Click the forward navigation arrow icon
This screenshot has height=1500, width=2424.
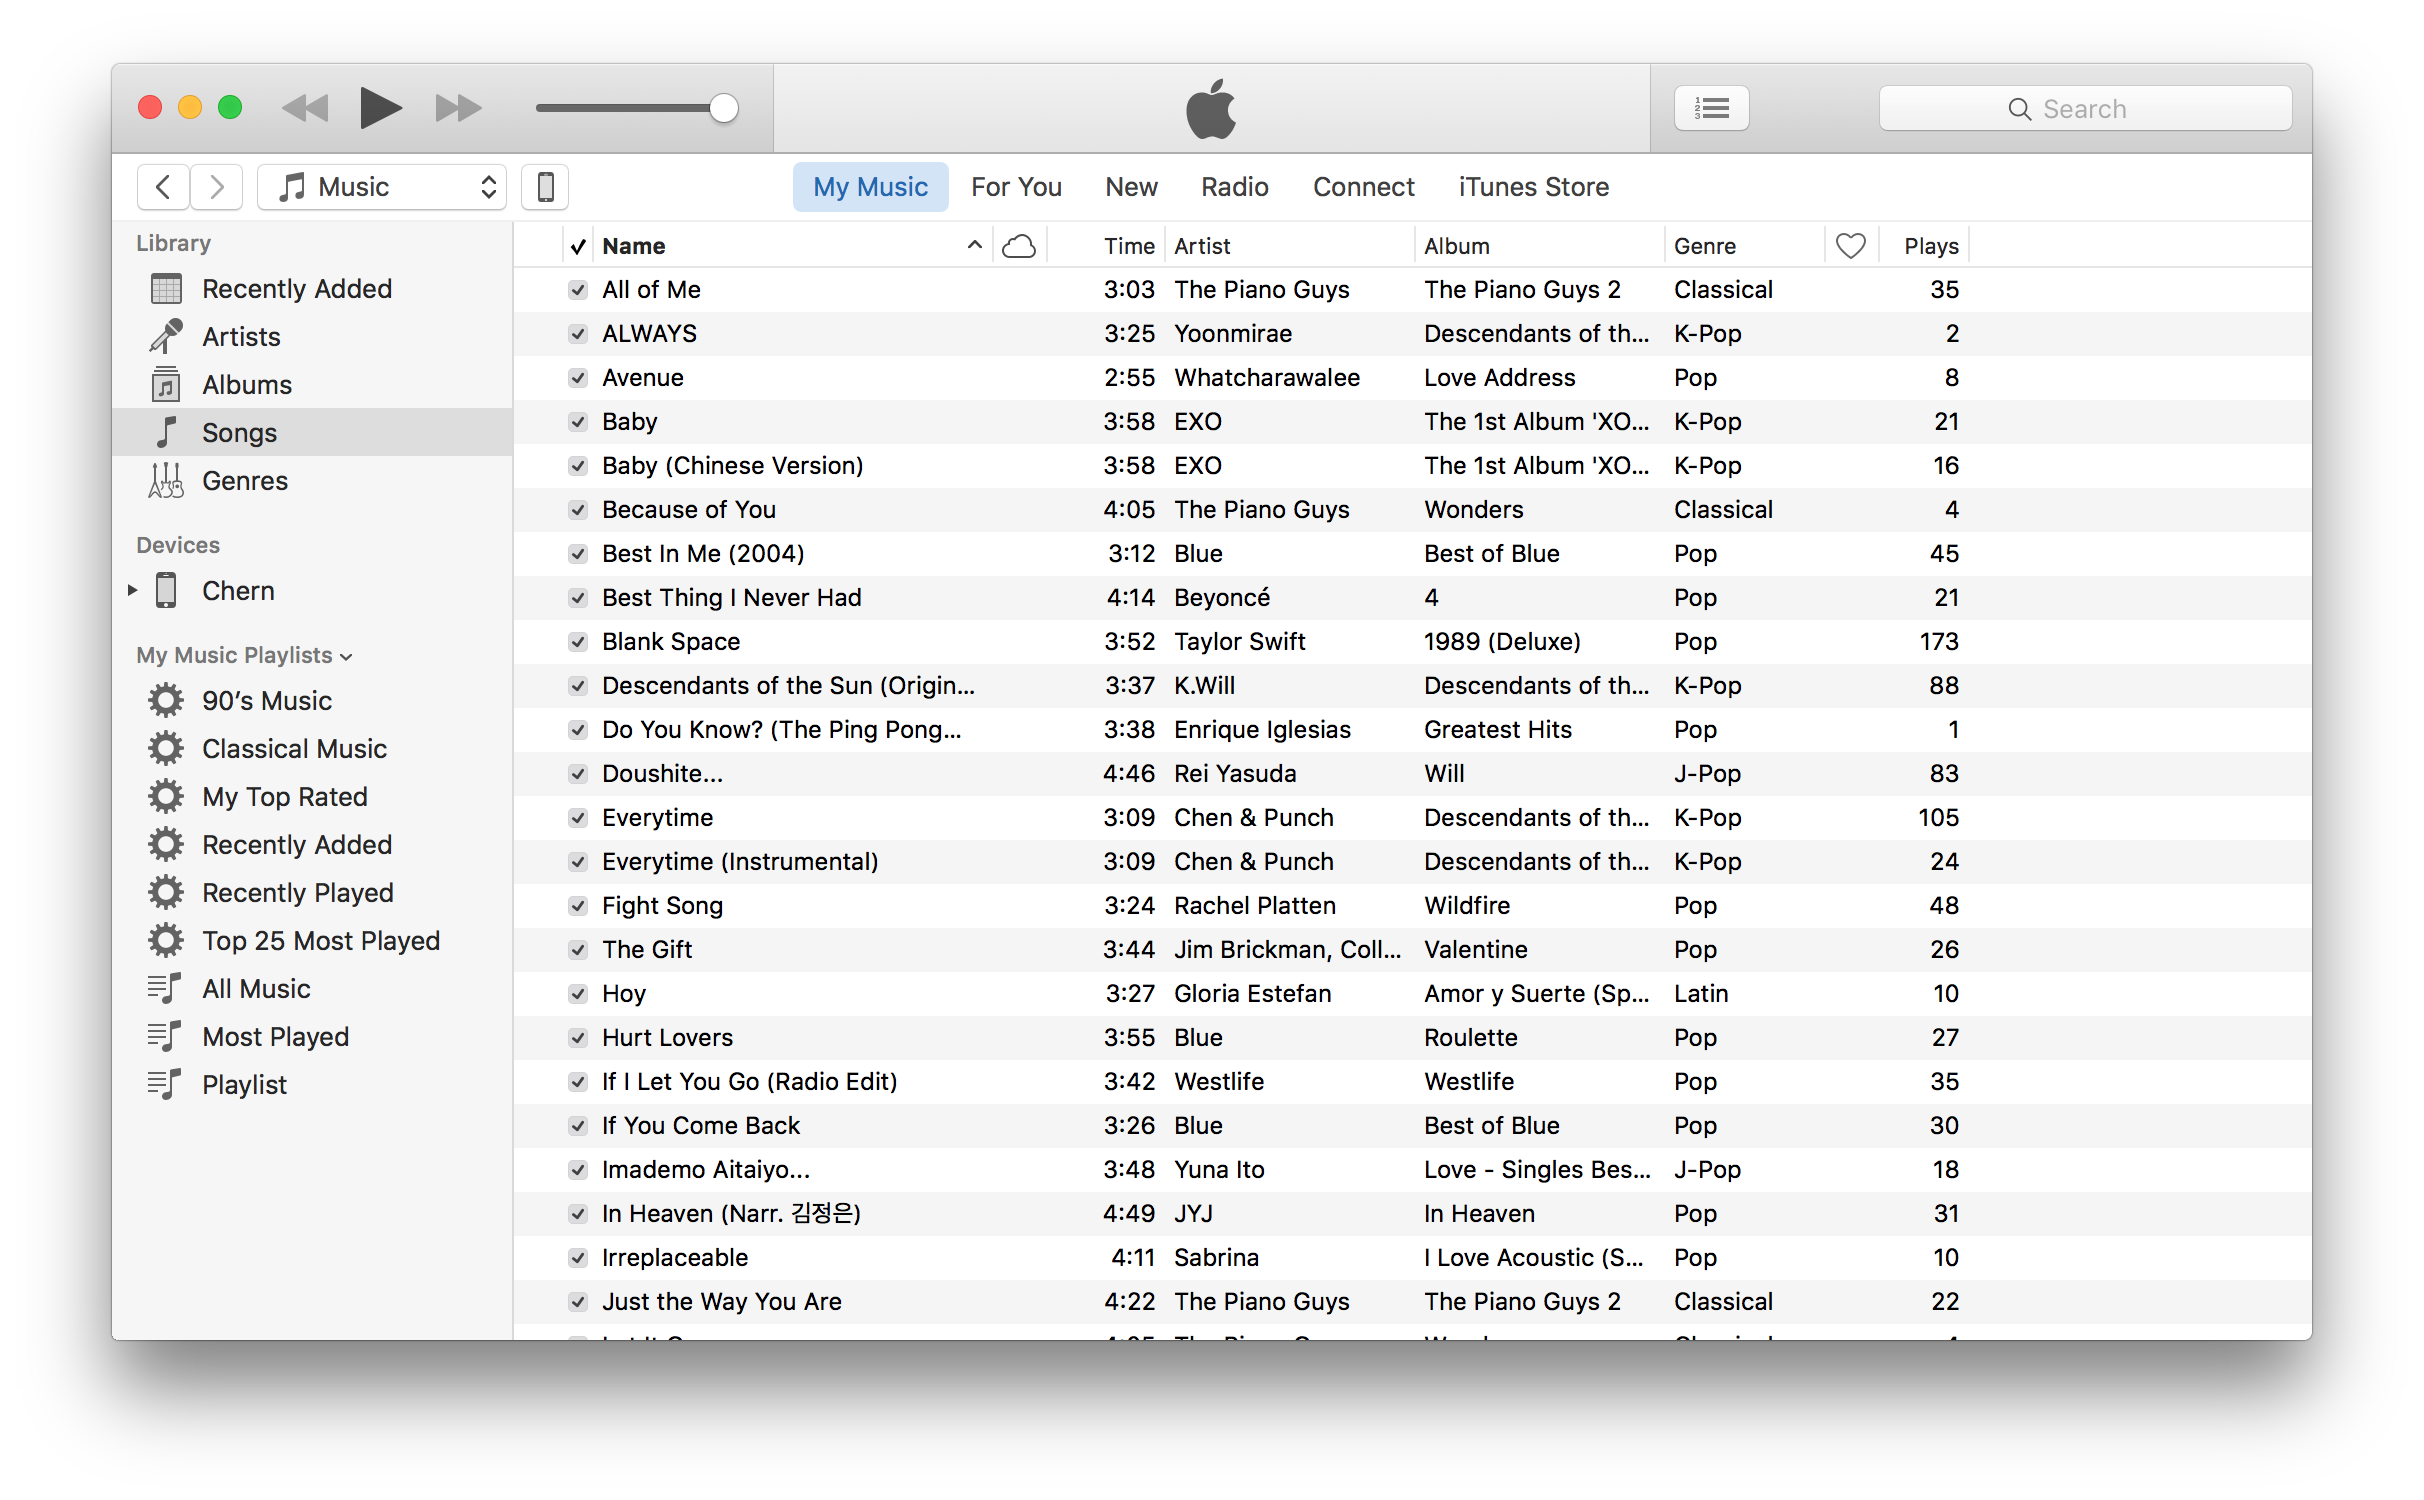pos(216,185)
